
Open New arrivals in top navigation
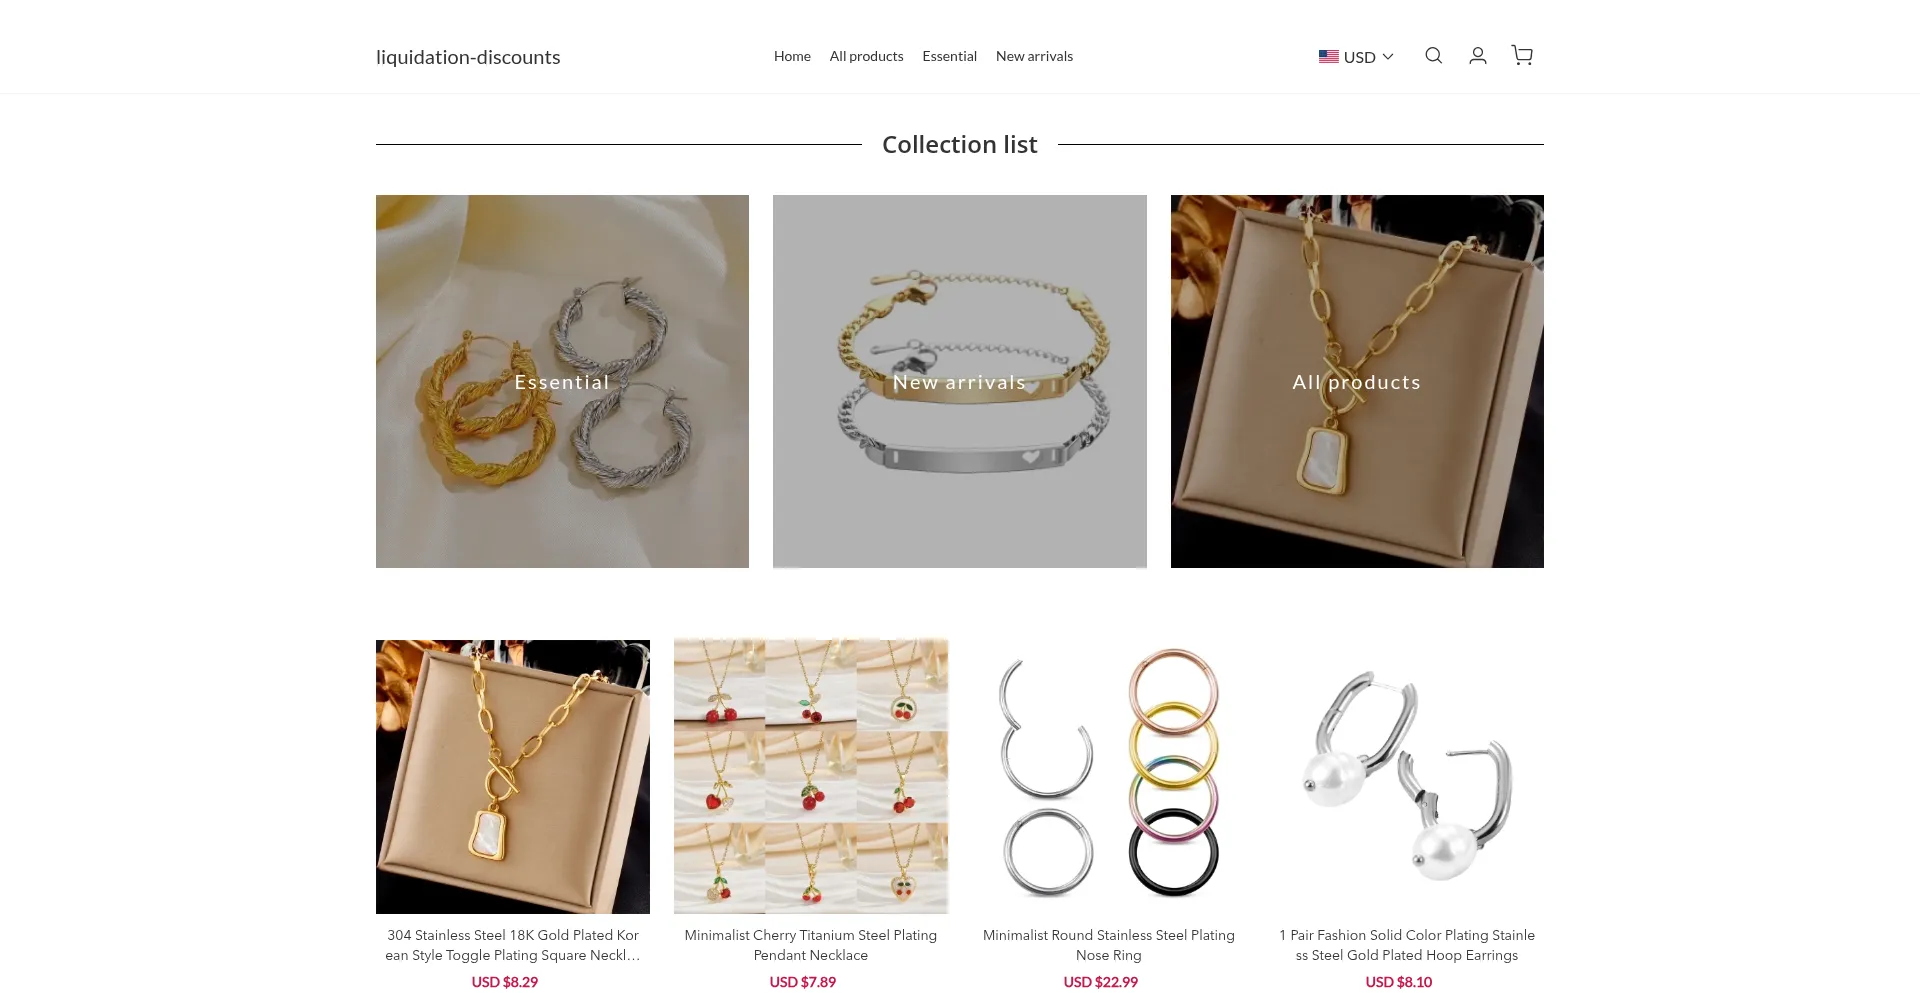(x=1034, y=56)
